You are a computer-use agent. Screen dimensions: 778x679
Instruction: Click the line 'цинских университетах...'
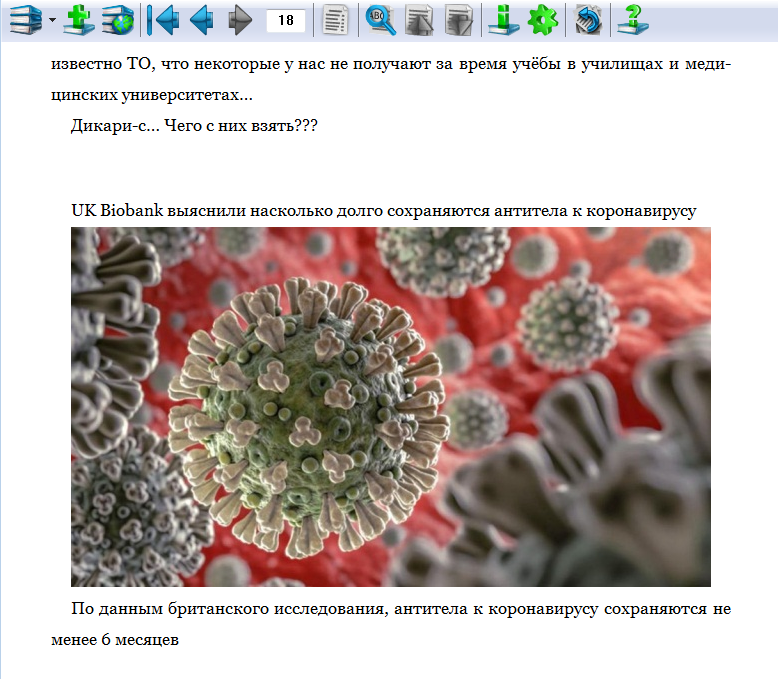pos(152,95)
